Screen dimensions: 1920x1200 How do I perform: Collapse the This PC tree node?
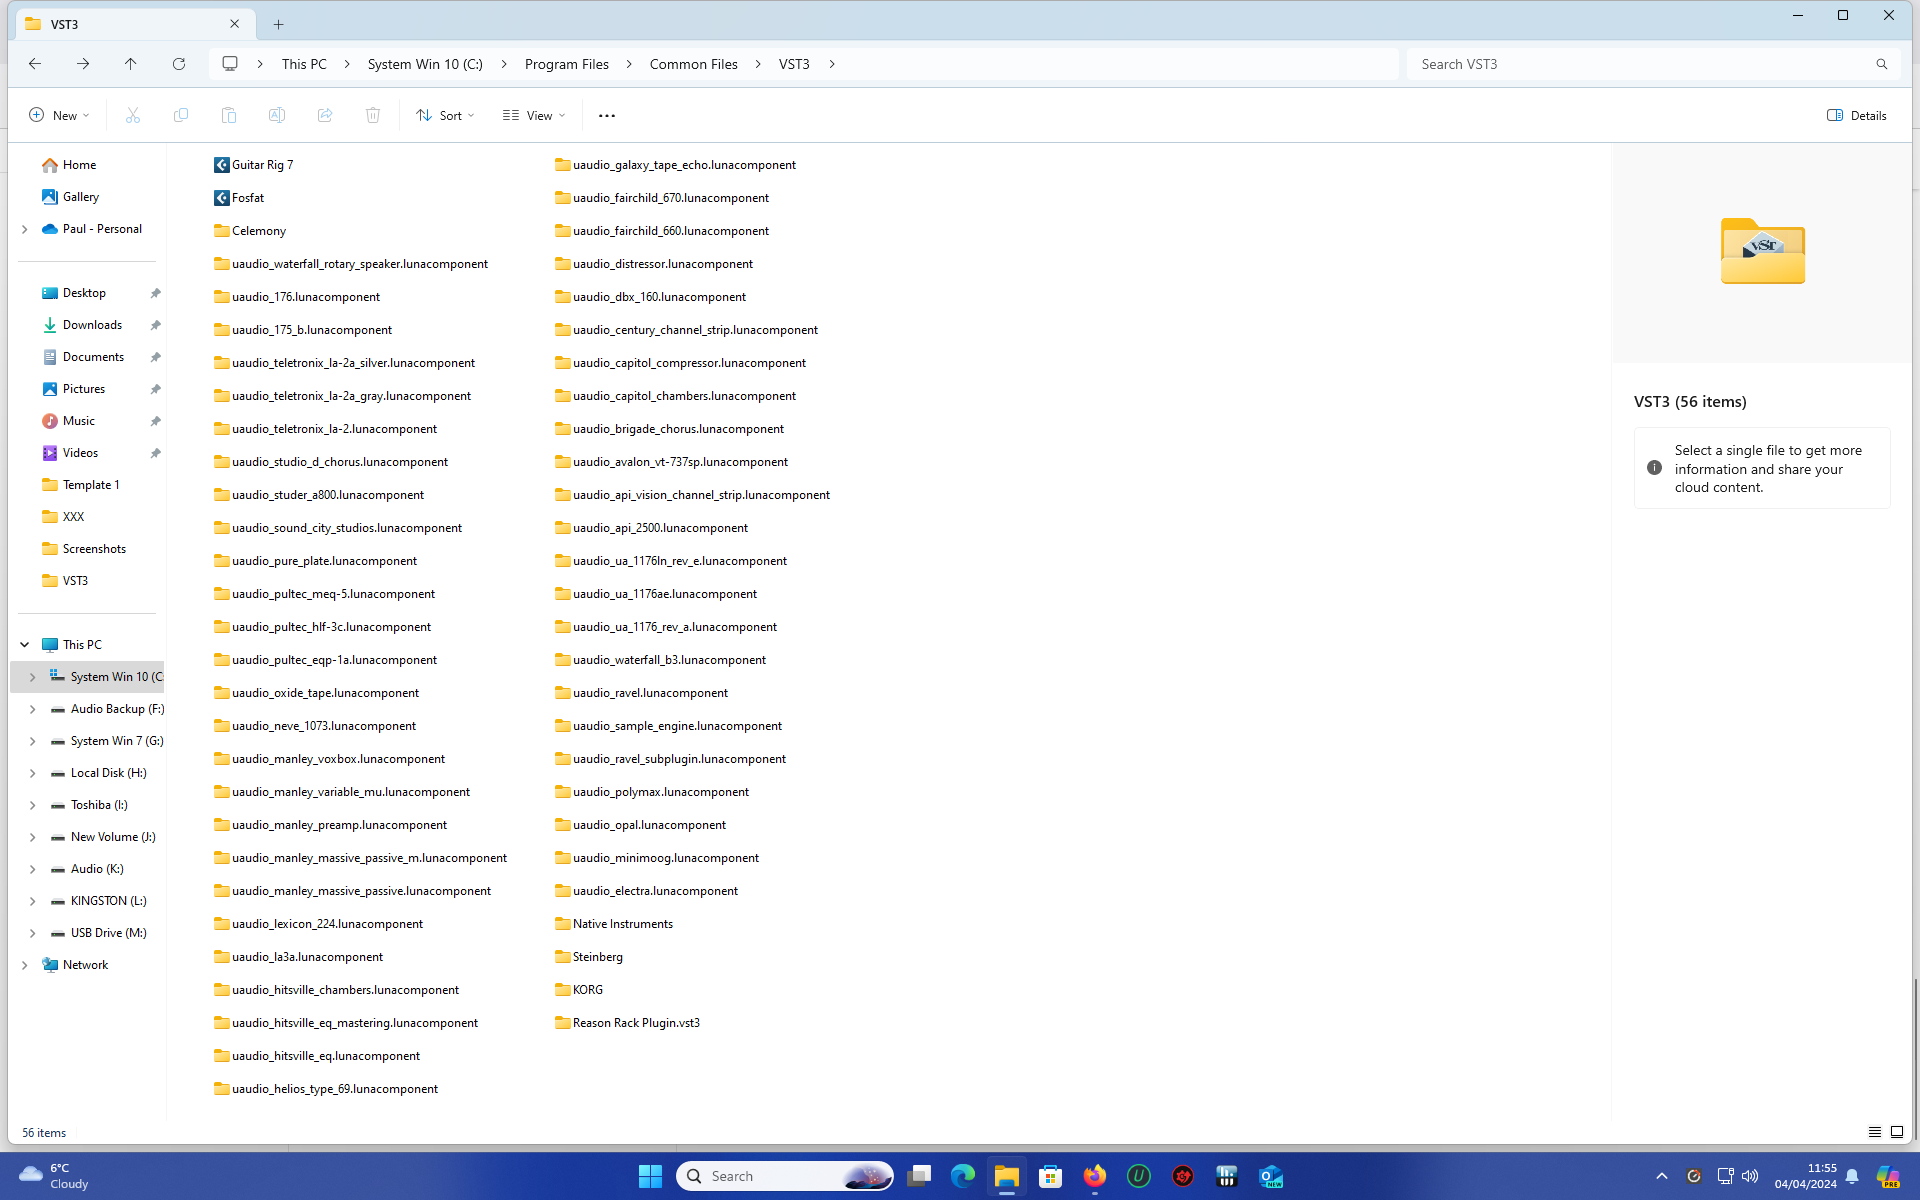pos(25,645)
